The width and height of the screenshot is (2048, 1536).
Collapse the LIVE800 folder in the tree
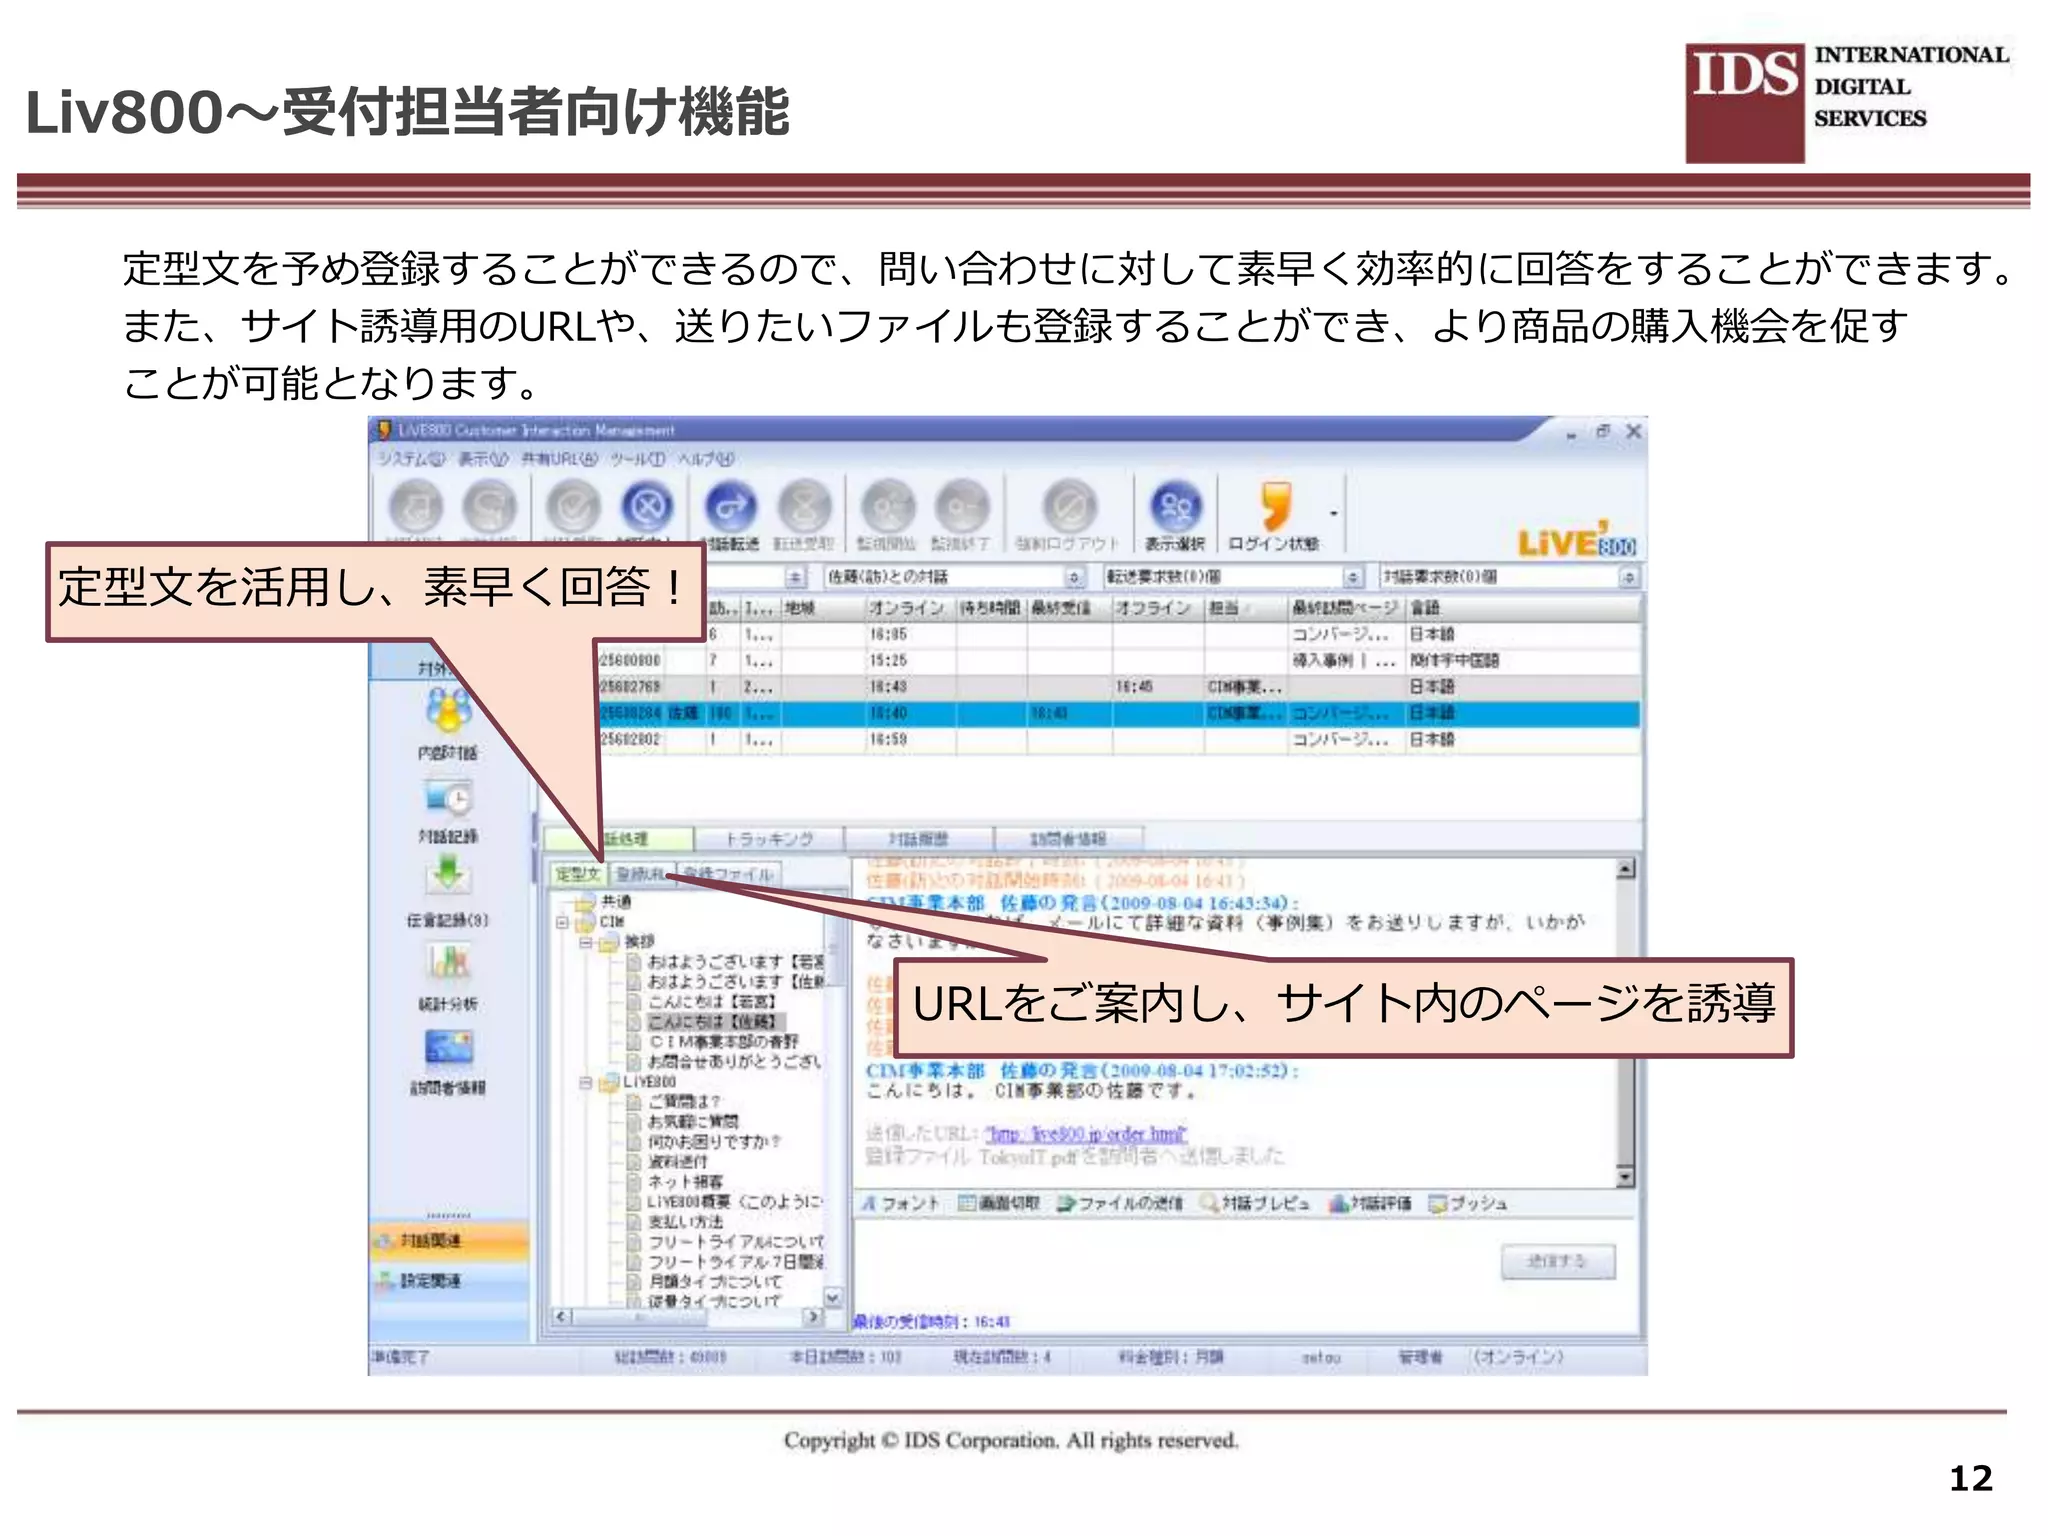[586, 1082]
